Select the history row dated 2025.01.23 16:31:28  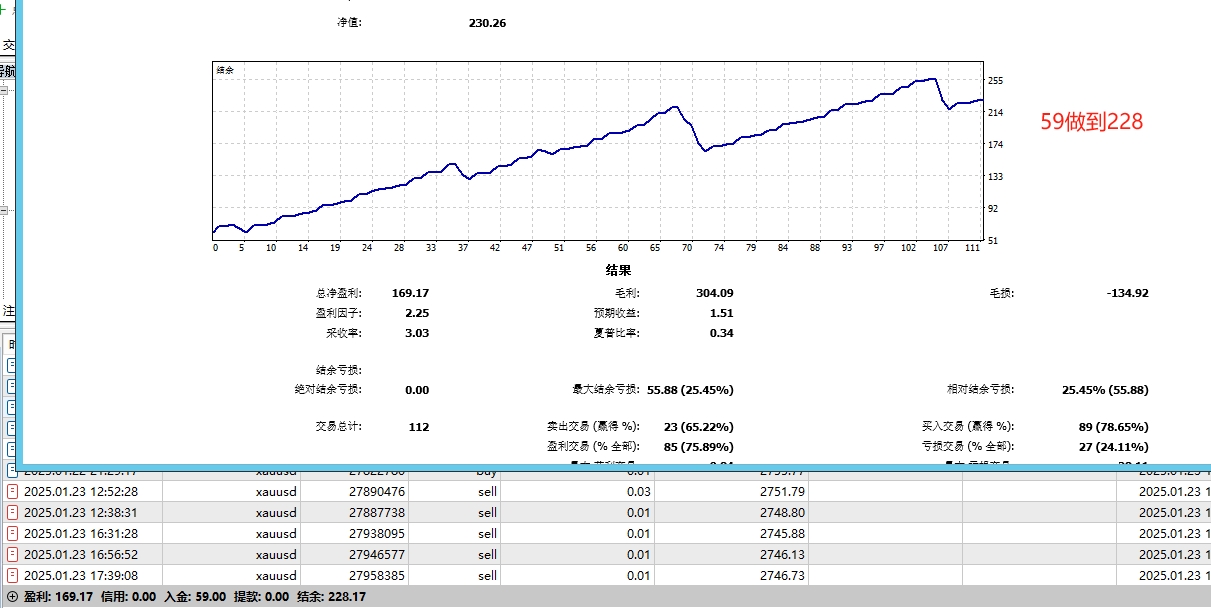click(605, 533)
